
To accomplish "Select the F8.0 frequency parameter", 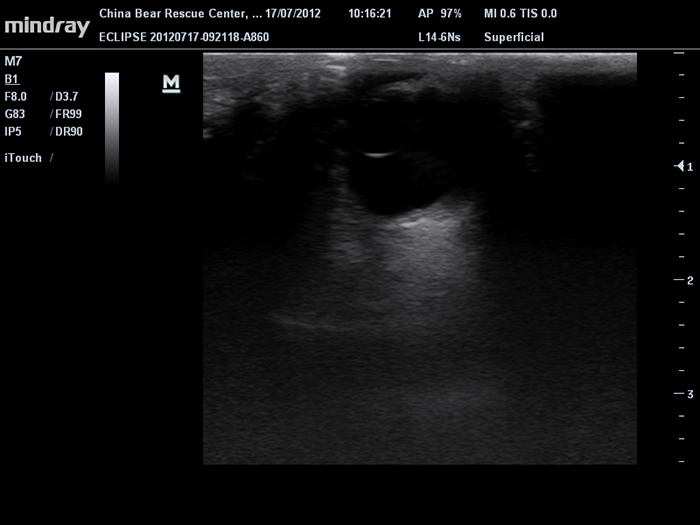I will (x=18, y=96).
